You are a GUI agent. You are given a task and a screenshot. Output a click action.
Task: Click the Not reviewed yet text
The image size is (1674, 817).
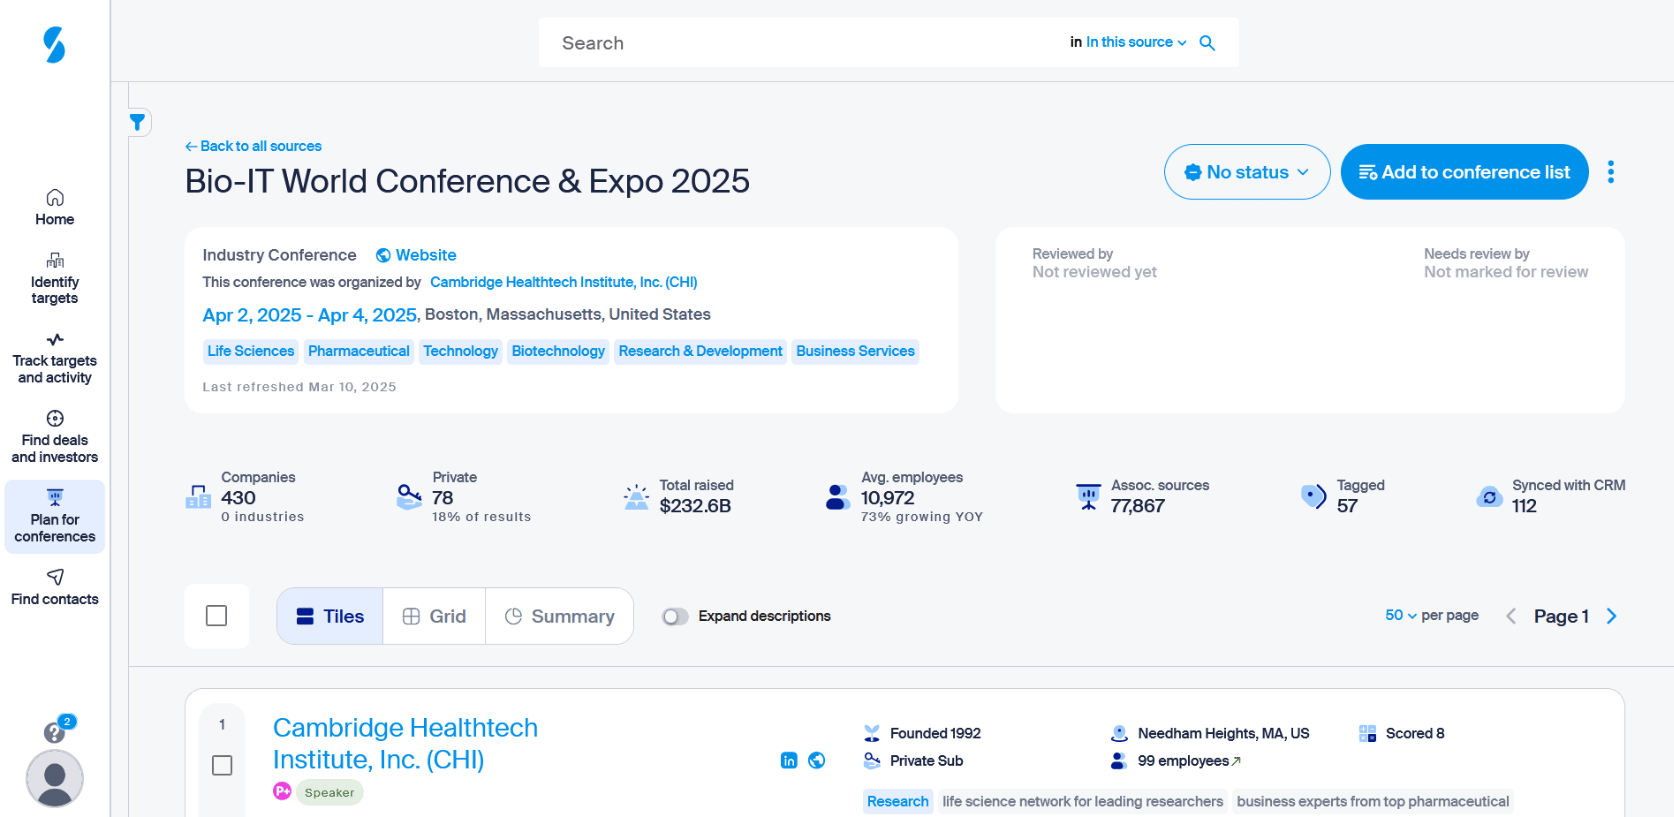1094,272
